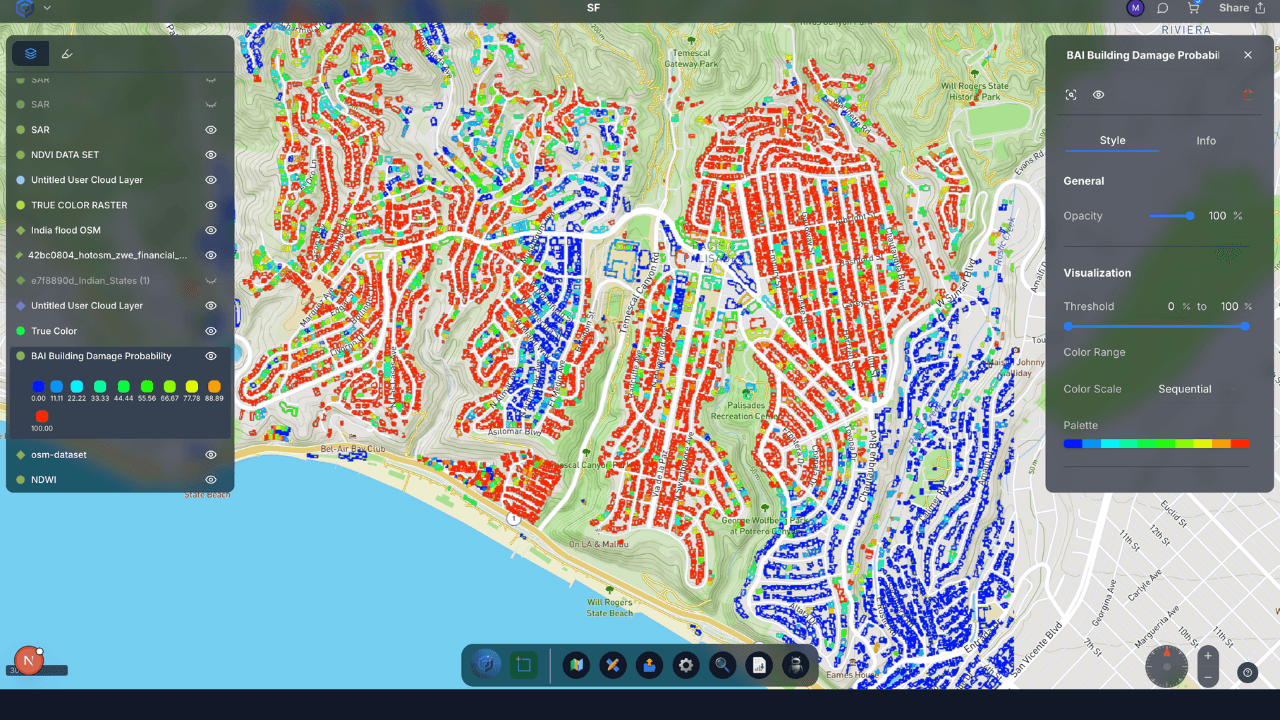Click the Opacity slider handle
This screenshot has height=720, width=1280.
[x=1189, y=216]
